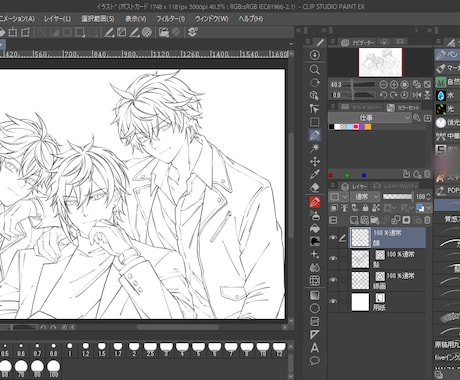Viewport: 460px width, 380px height.
Task: Toggle lock layer padlock icon
Action: tap(365, 208)
